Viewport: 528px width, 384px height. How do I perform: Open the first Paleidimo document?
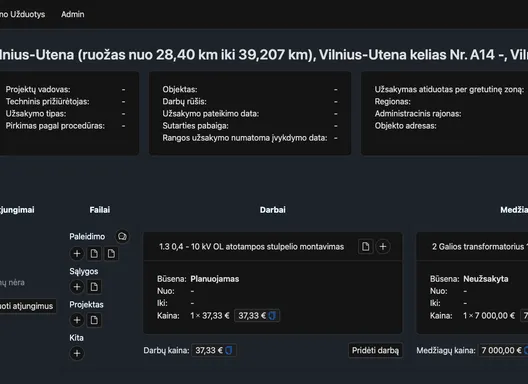coord(94,254)
